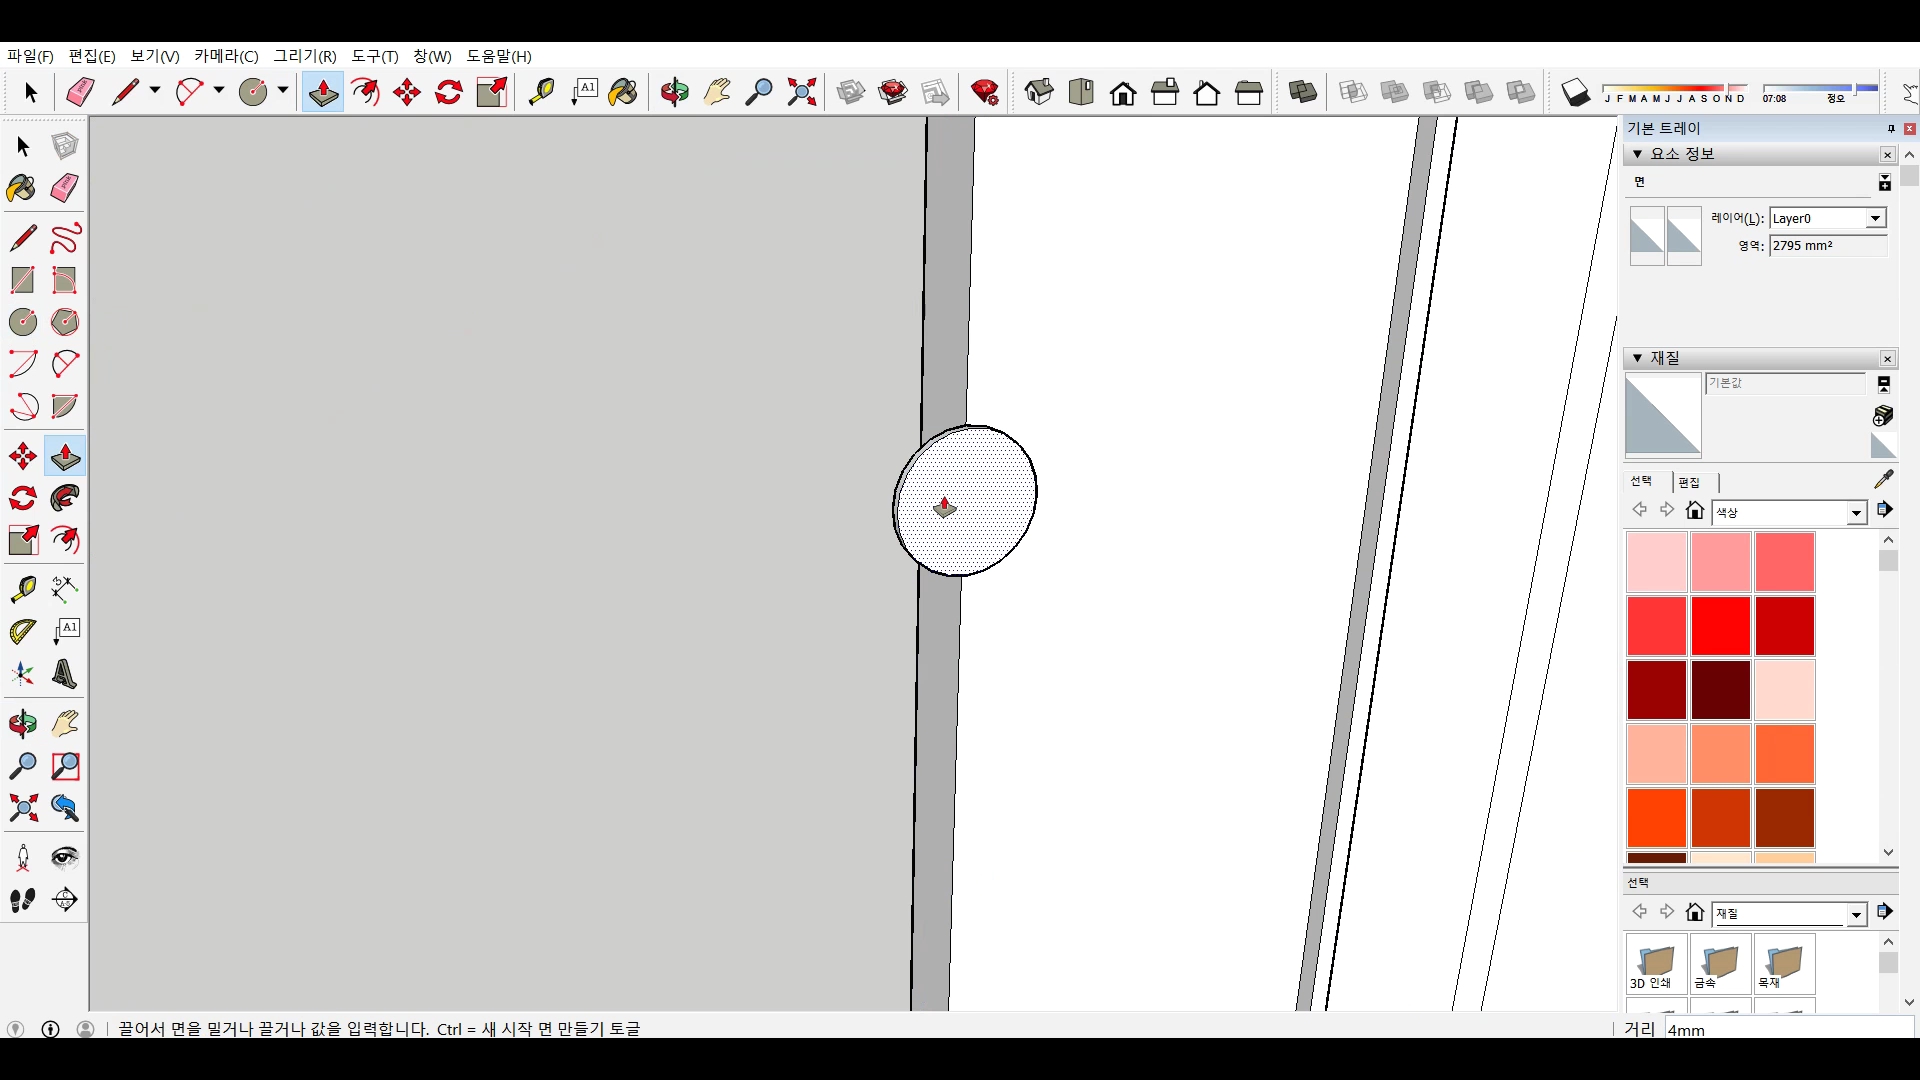The image size is (1920, 1080).
Task: Click Zoom Extents in top toolbar
Action: coord(801,93)
